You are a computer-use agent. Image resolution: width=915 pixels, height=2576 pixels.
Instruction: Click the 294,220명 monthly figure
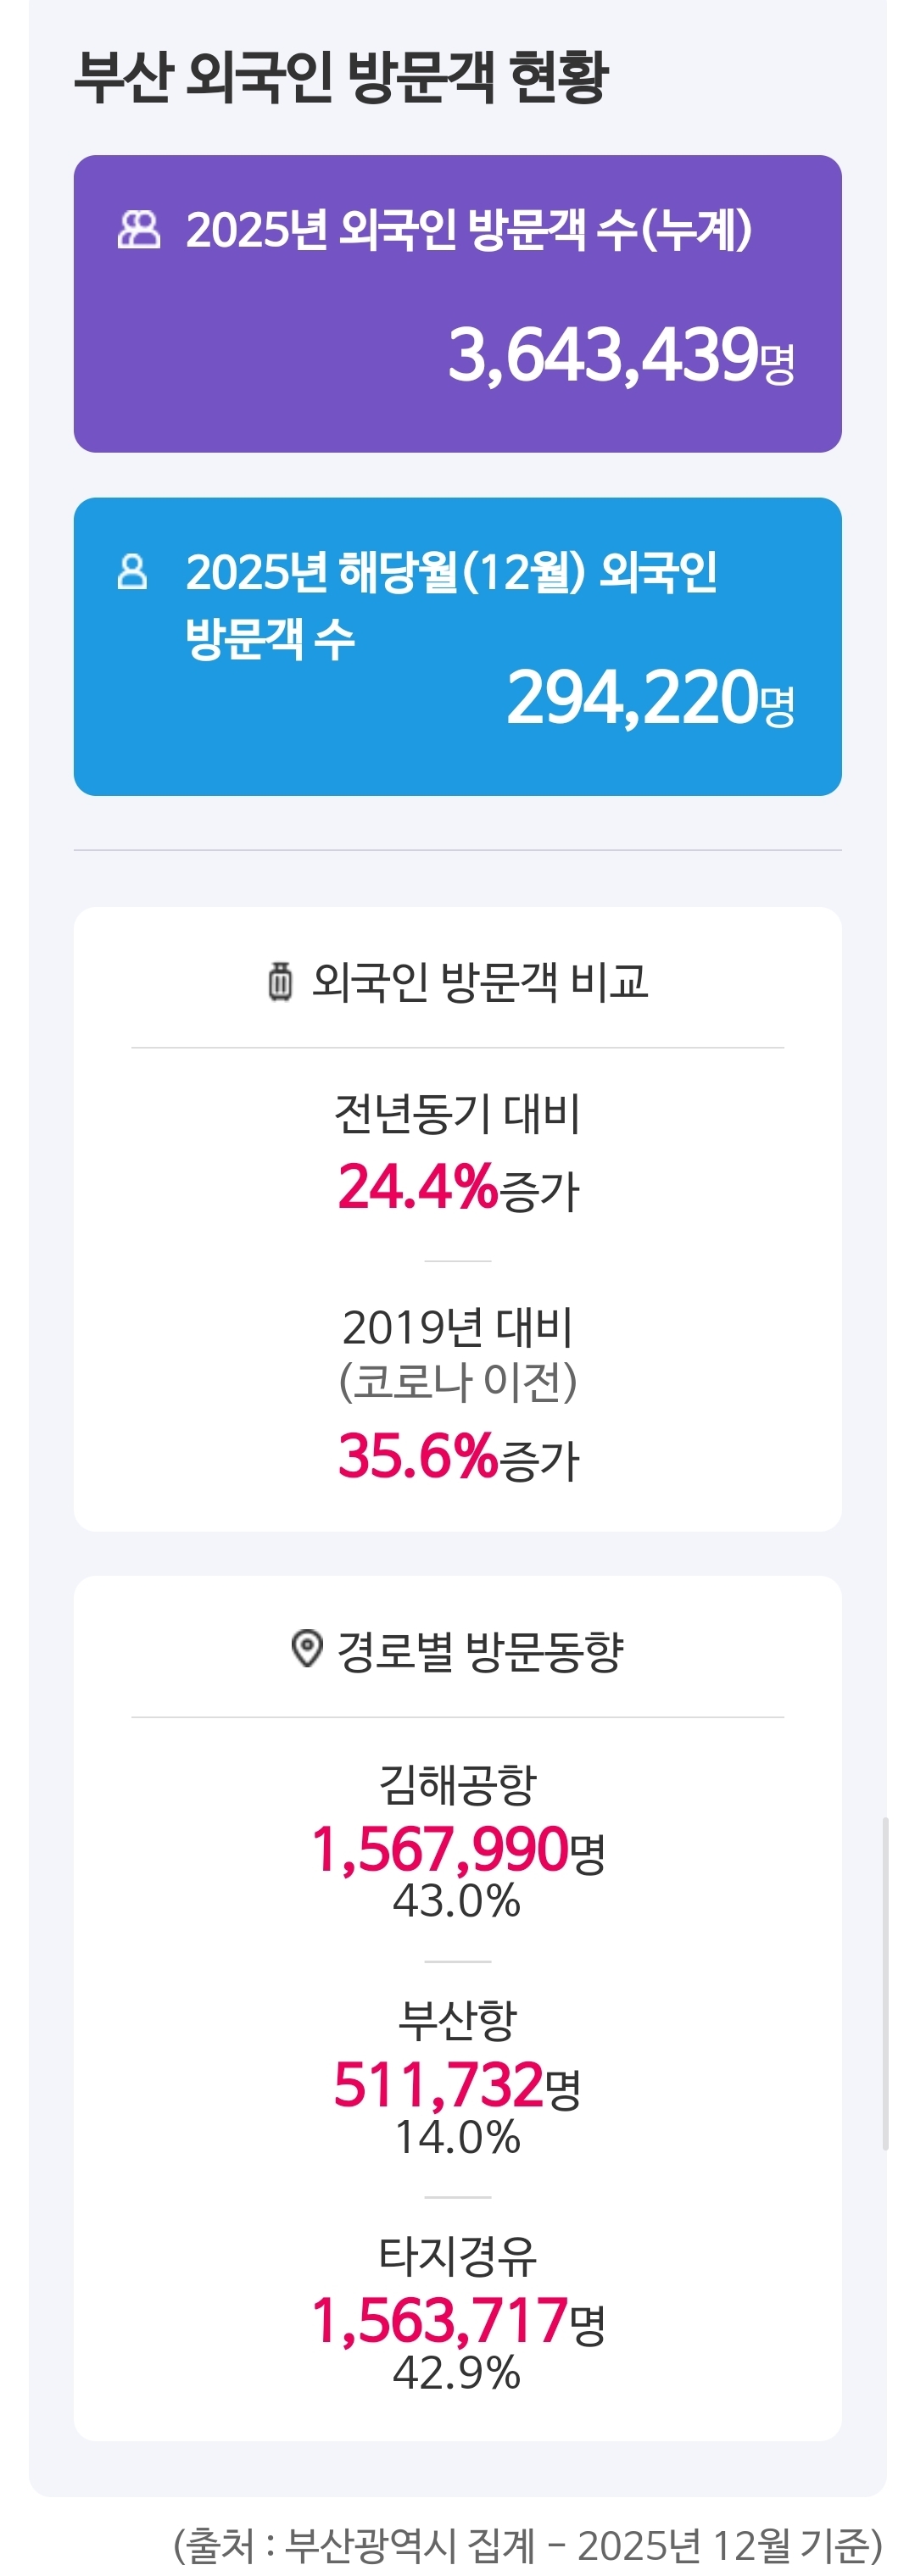[x=650, y=698]
